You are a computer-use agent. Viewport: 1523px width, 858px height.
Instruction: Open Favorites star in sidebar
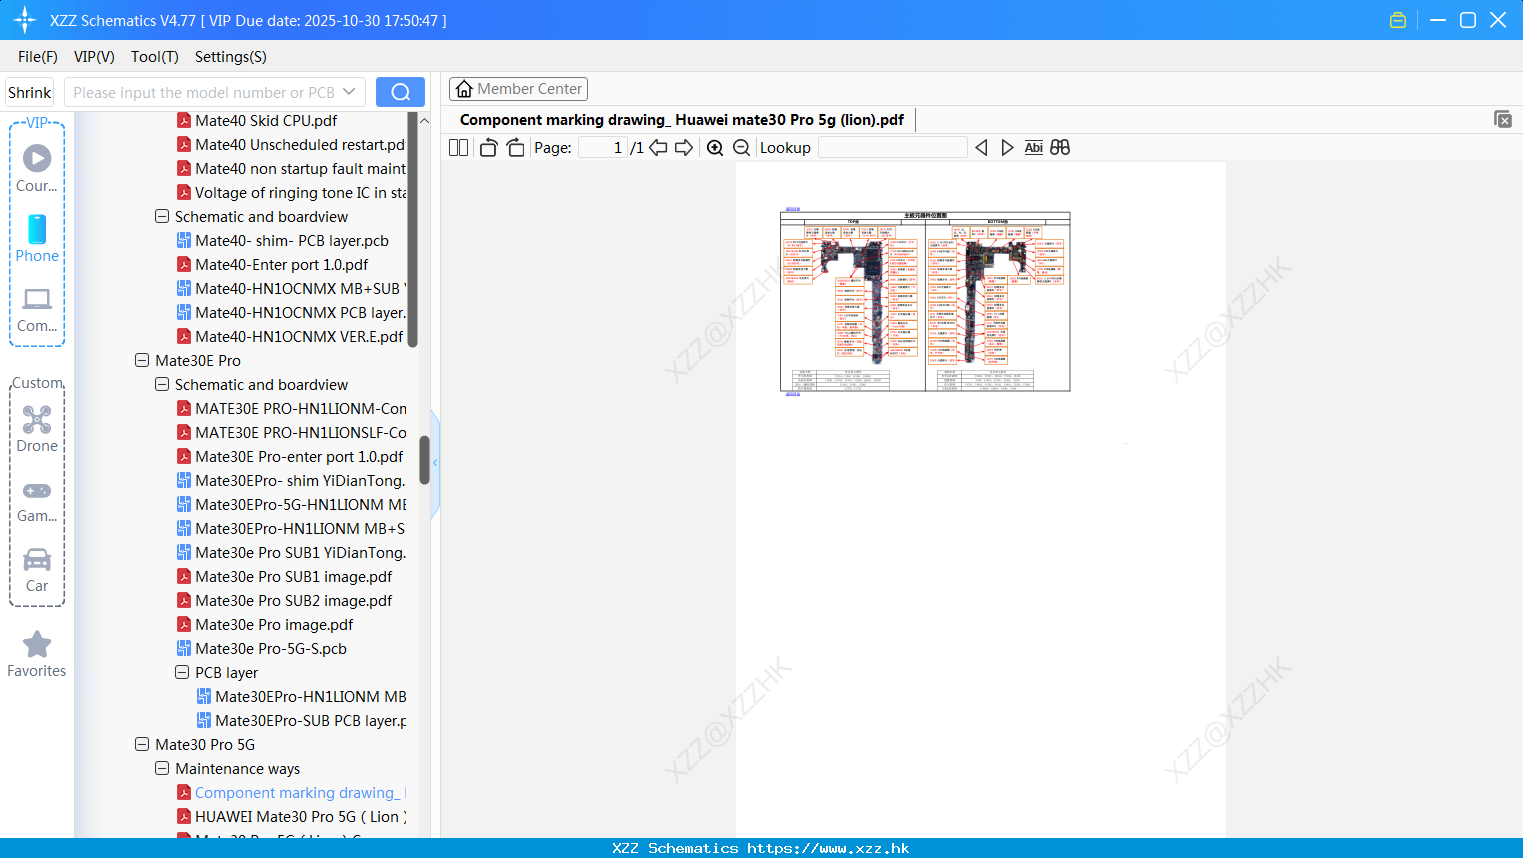tap(37, 655)
